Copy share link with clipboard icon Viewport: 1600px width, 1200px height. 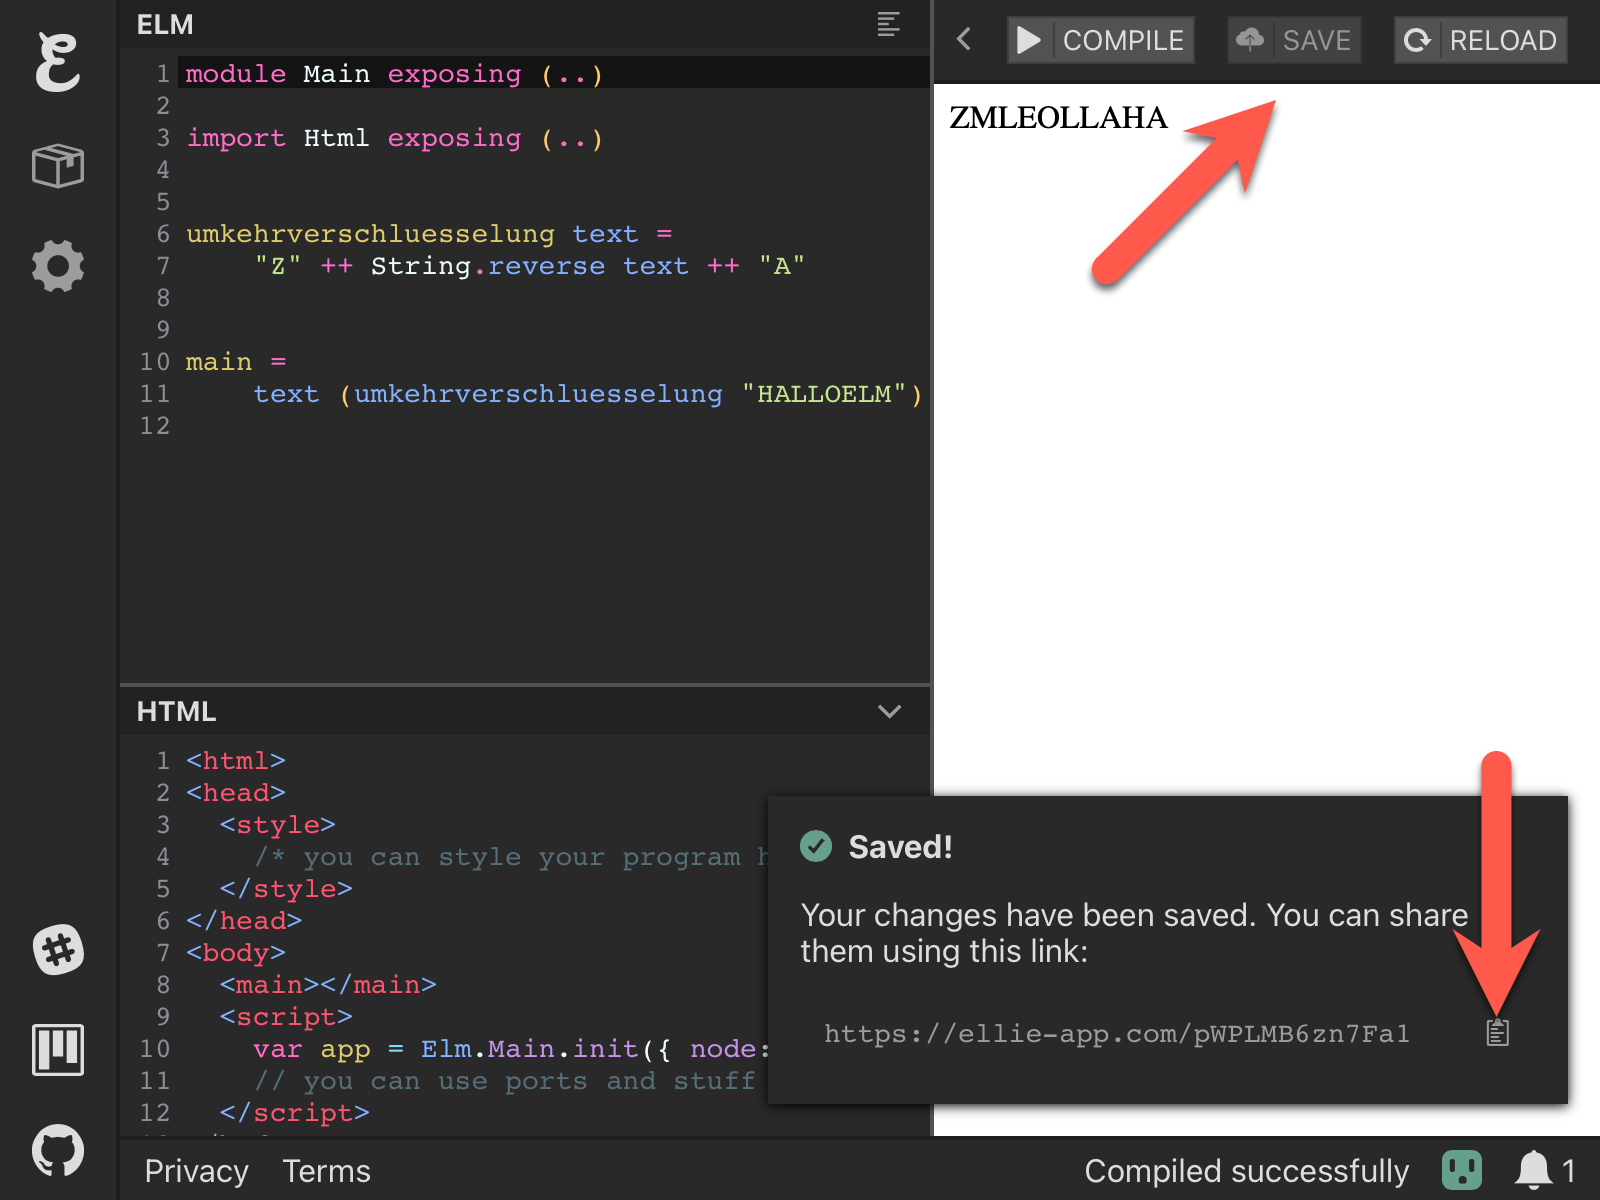coord(1496,1033)
